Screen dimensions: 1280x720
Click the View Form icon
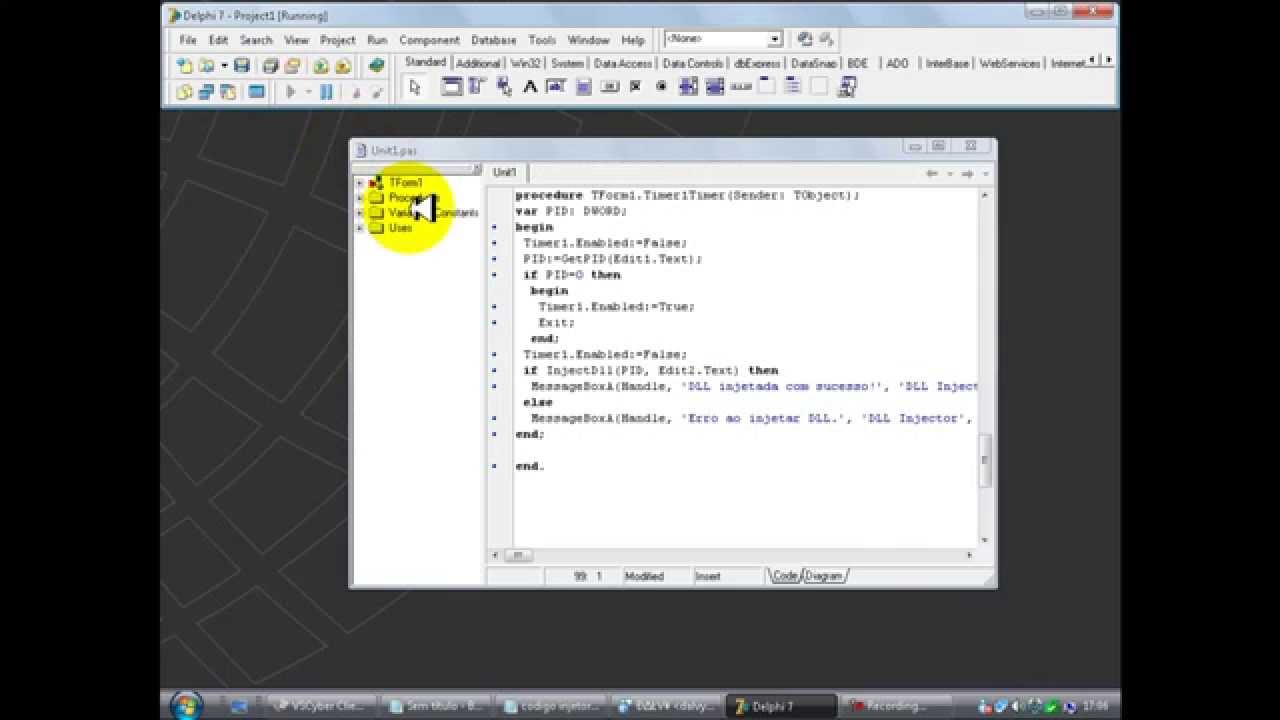[x=206, y=92]
